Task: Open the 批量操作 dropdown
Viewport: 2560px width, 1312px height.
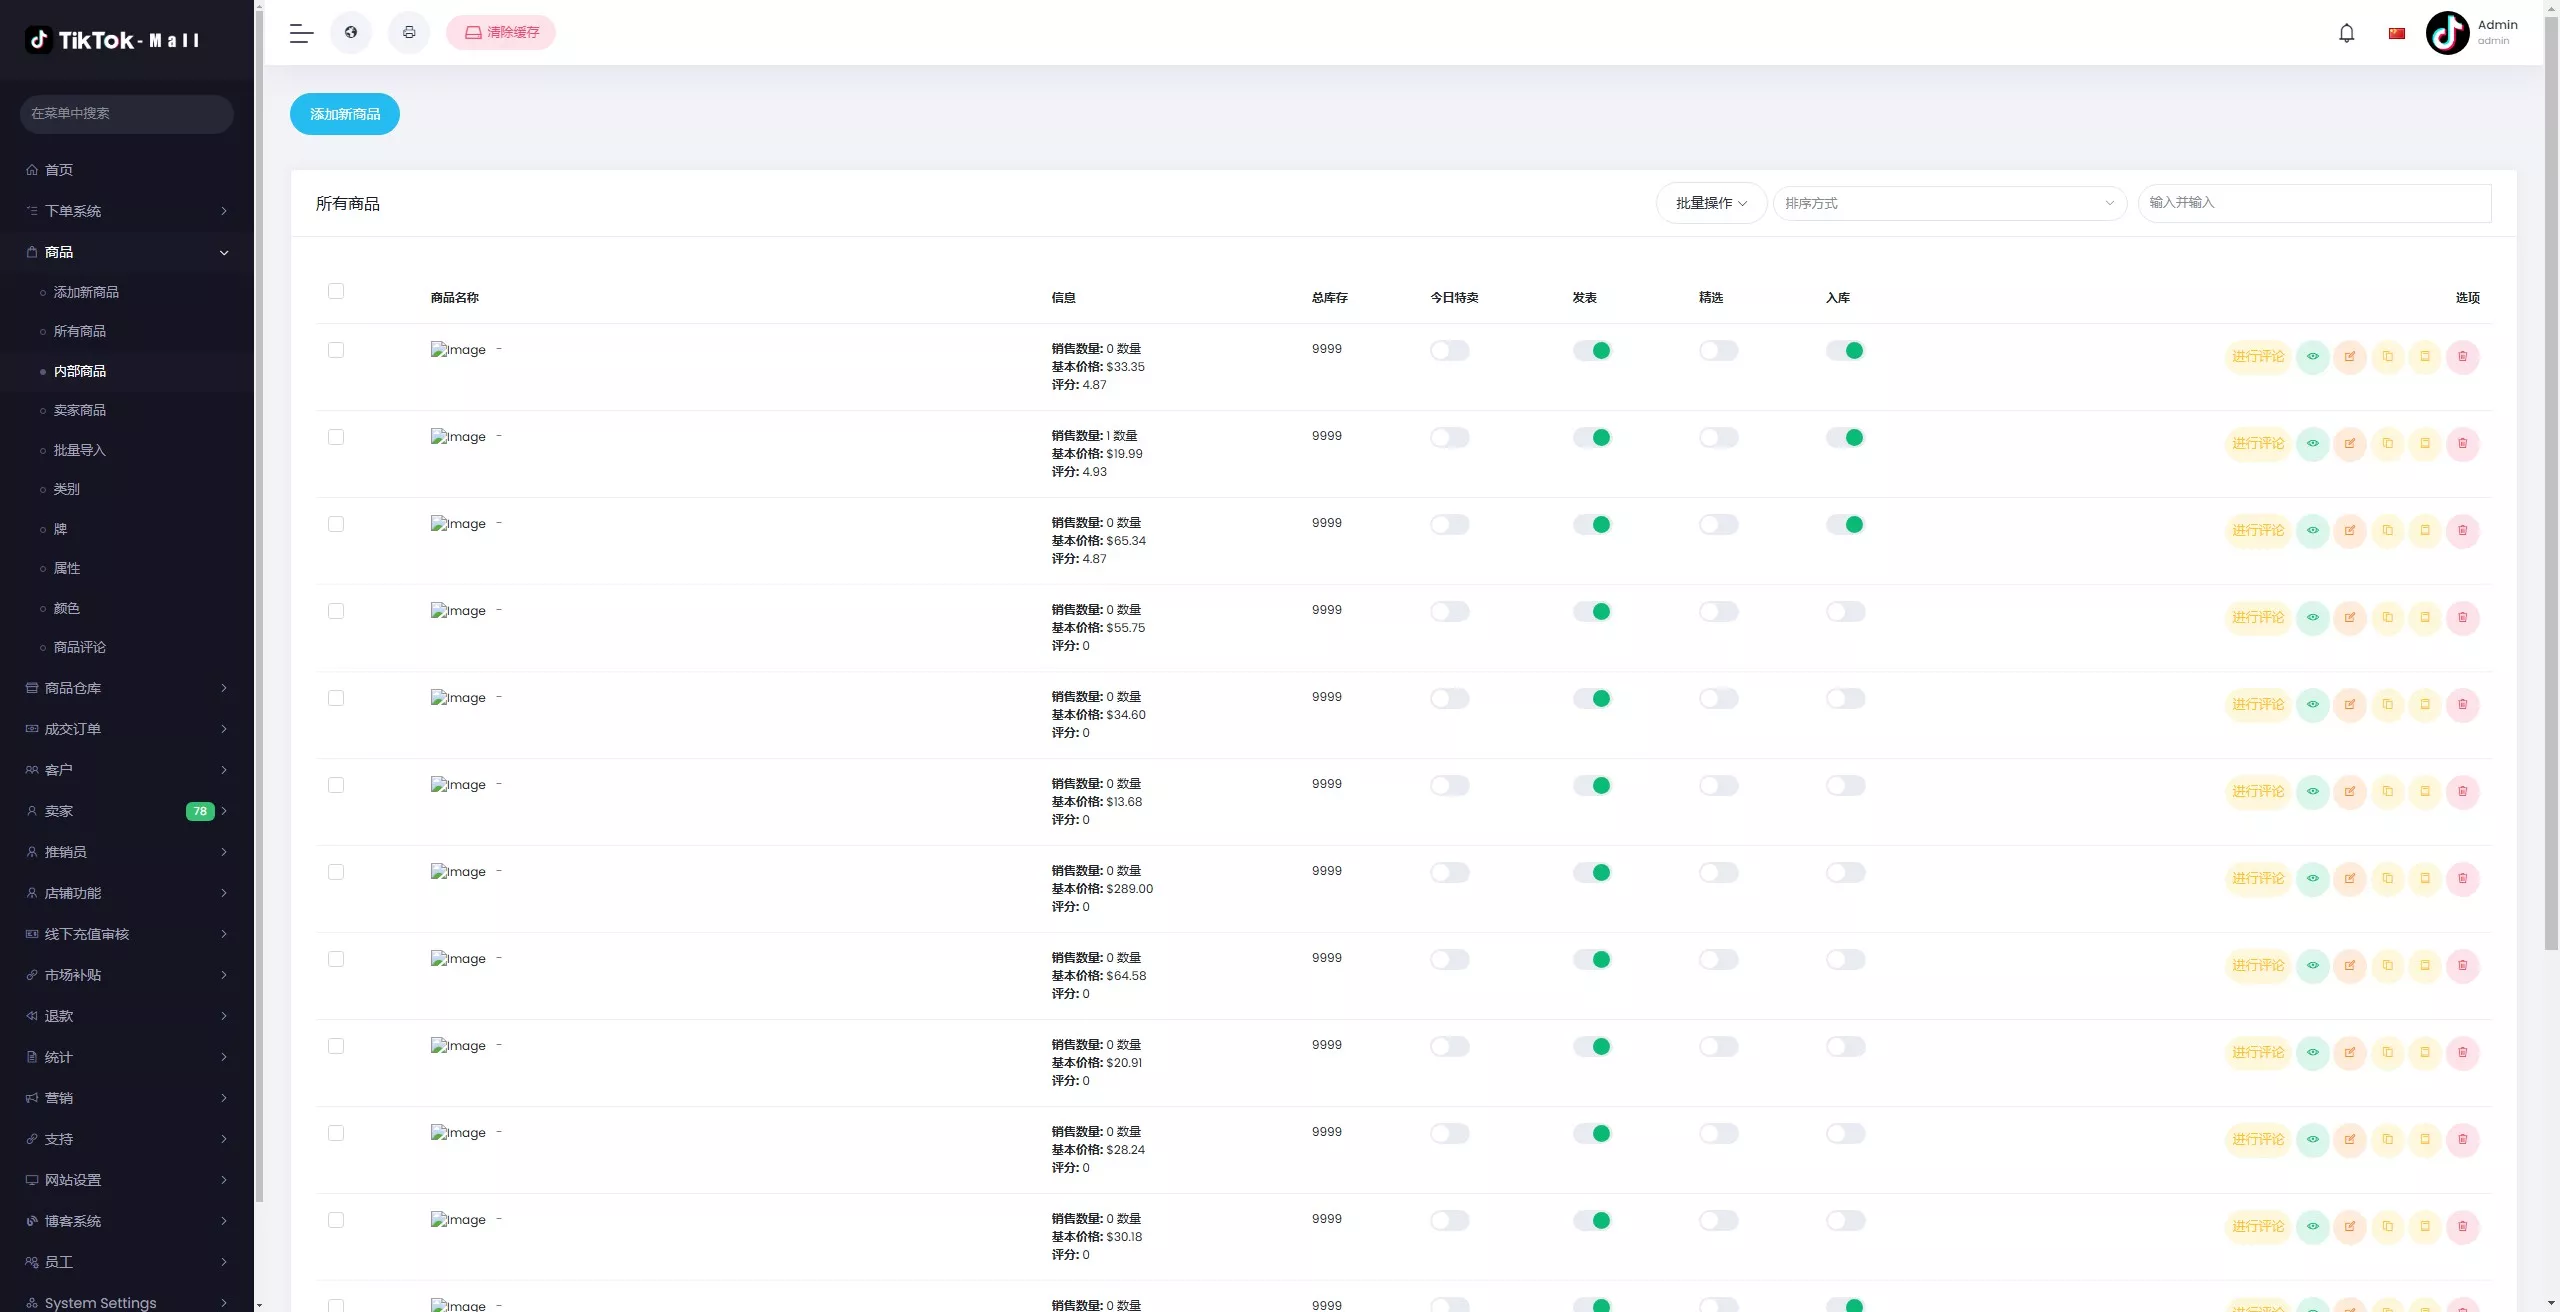Action: [1711, 203]
